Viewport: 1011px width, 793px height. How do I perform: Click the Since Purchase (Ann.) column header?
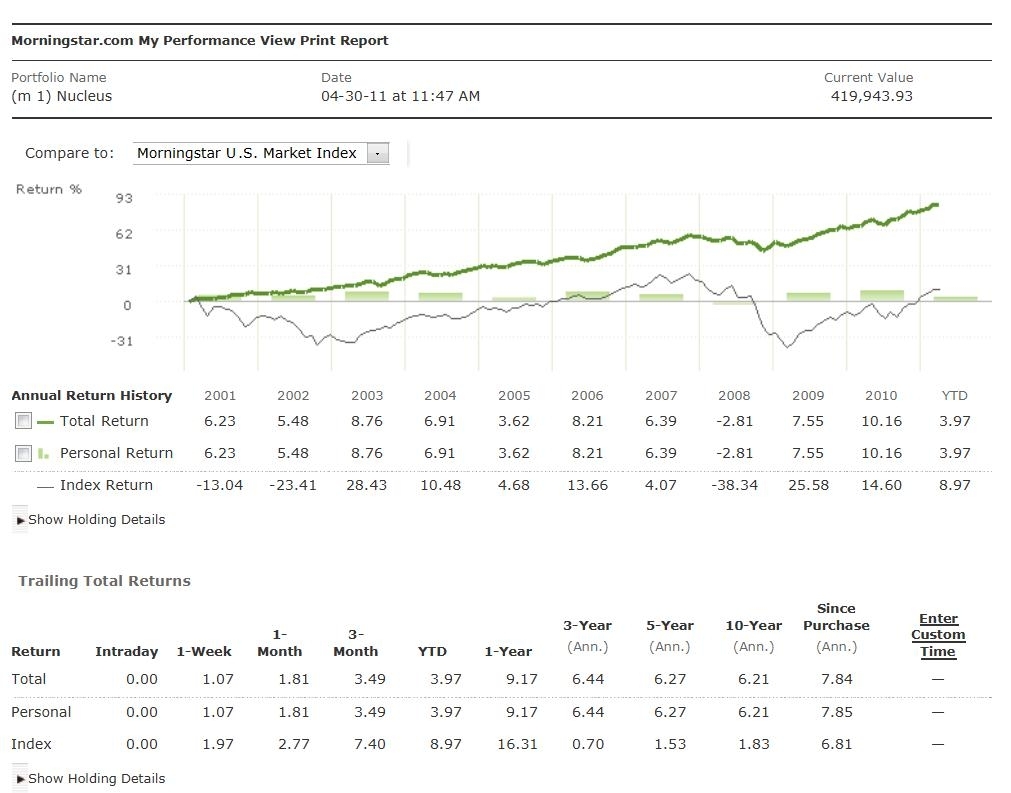[836, 627]
